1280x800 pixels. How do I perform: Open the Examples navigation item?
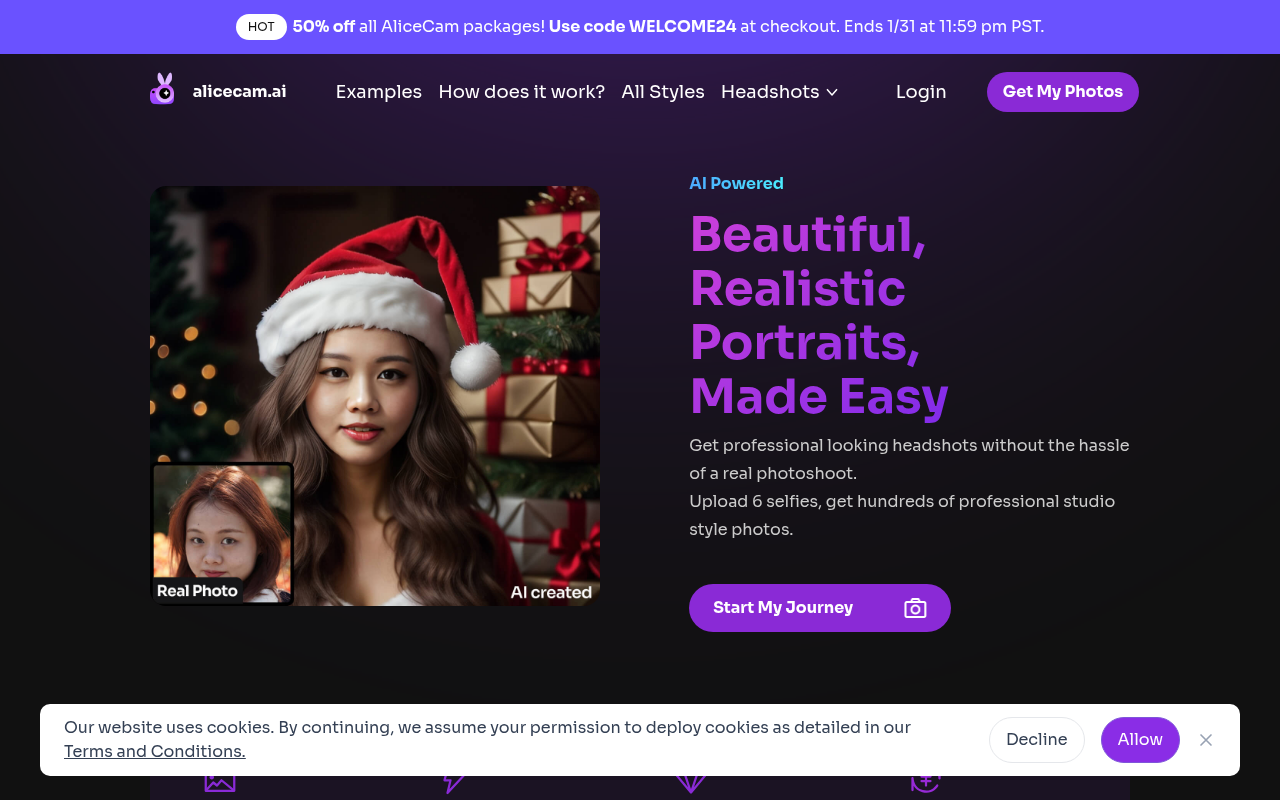click(x=379, y=92)
